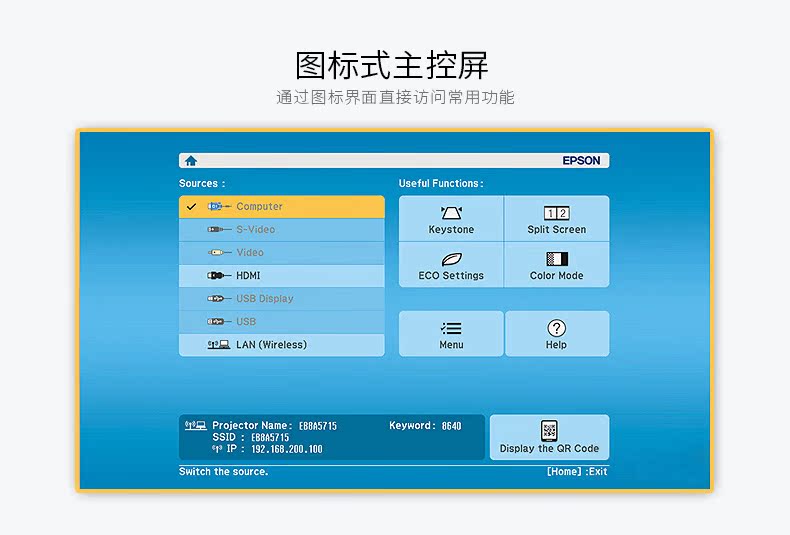
Task: Open the Help tile
Action: coord(557,333)
